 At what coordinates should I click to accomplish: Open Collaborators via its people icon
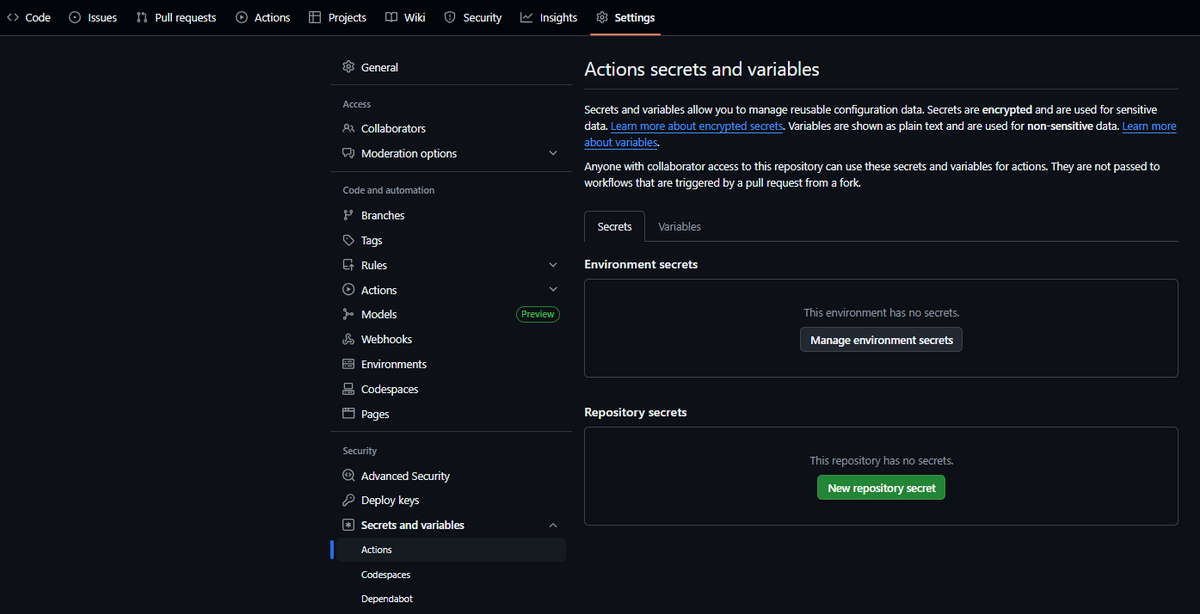[348, 128]
